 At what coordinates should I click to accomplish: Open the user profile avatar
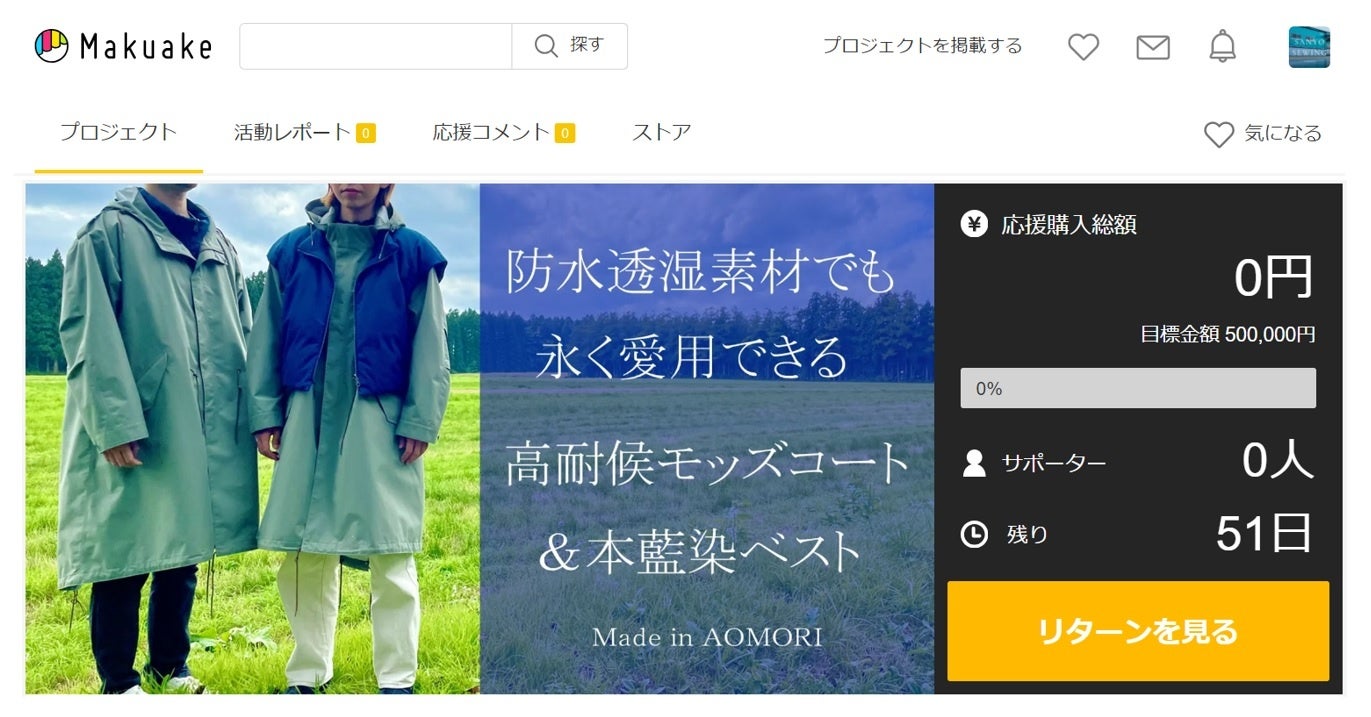point(1309,47)
